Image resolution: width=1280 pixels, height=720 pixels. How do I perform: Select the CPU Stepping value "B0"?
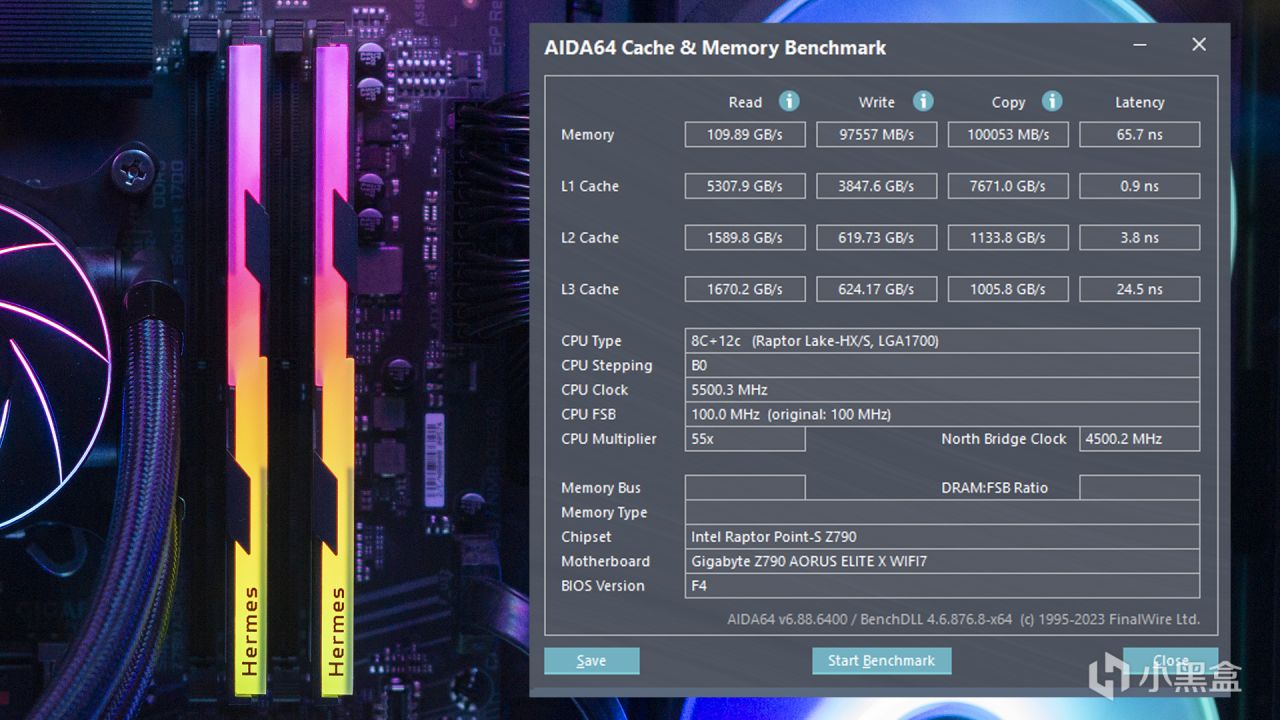click(942, 365)
